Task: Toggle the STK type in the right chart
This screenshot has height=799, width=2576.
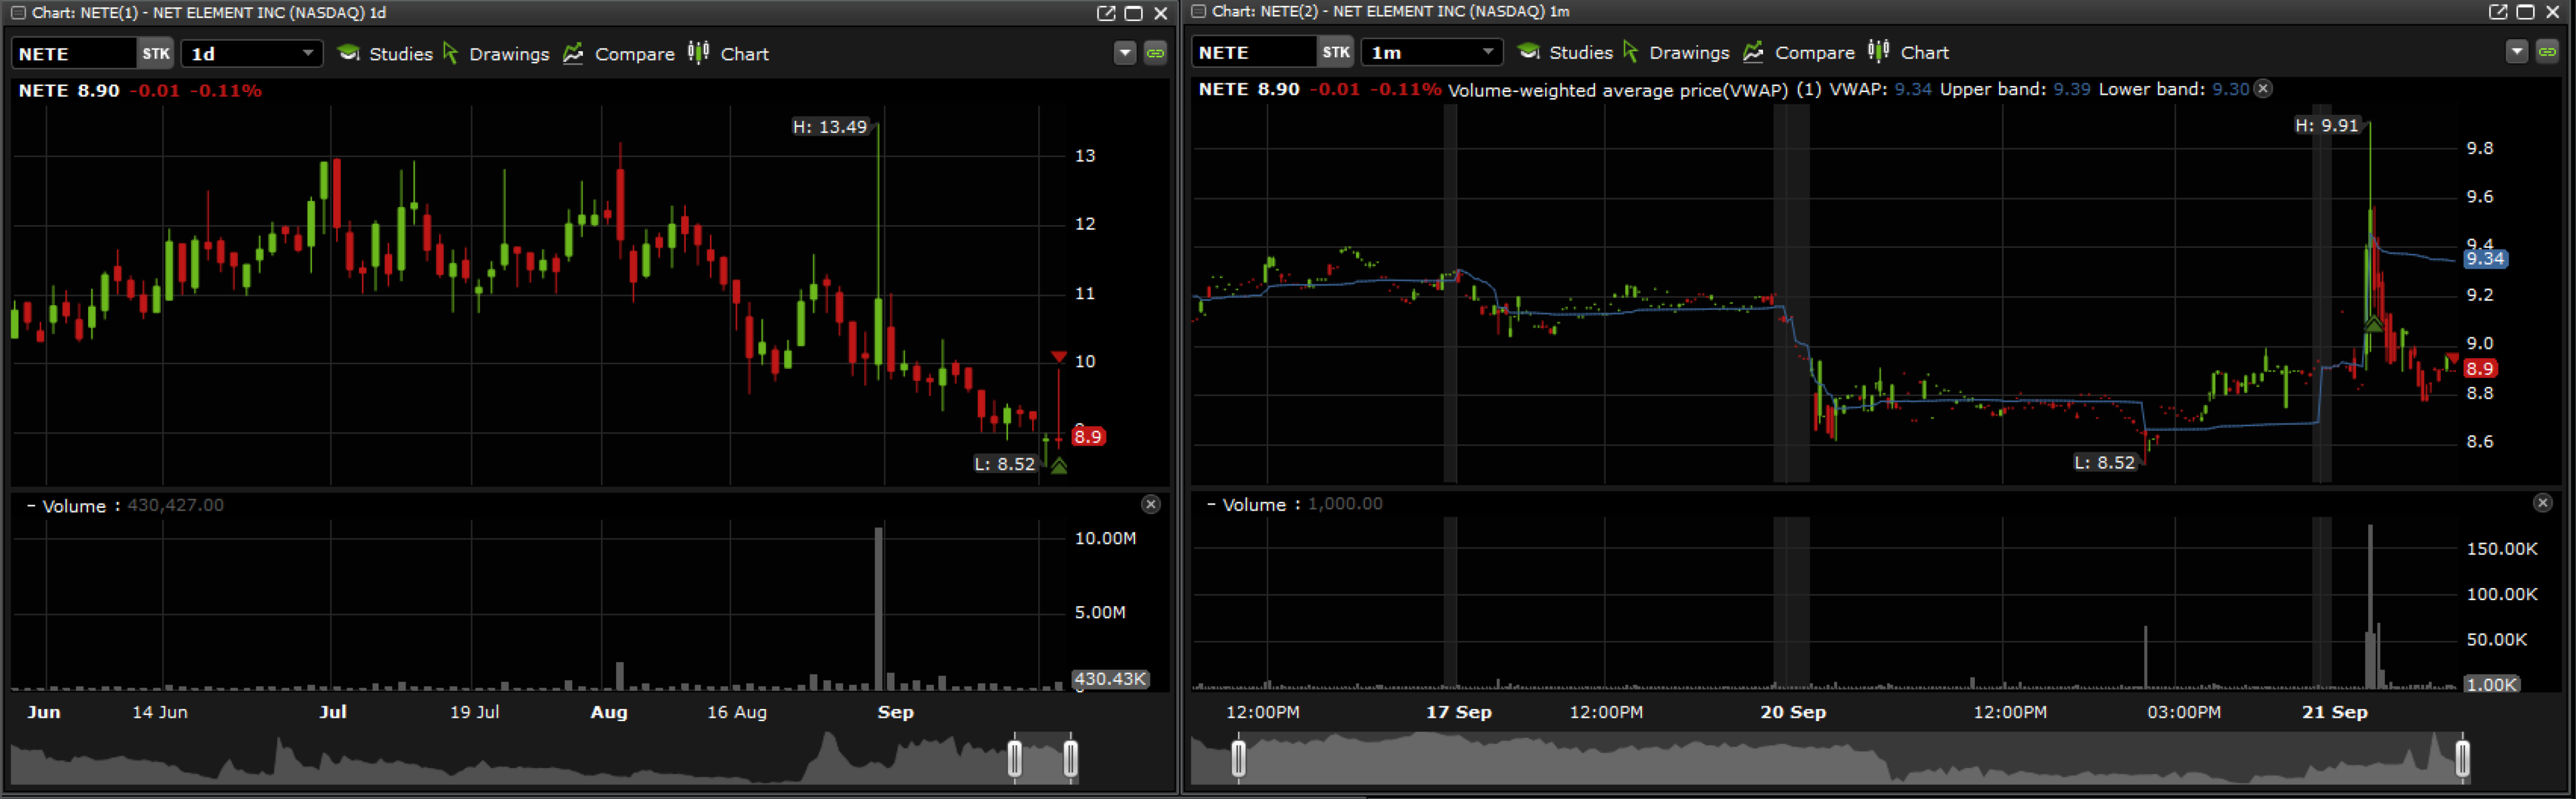Action: click(1335, 53)
